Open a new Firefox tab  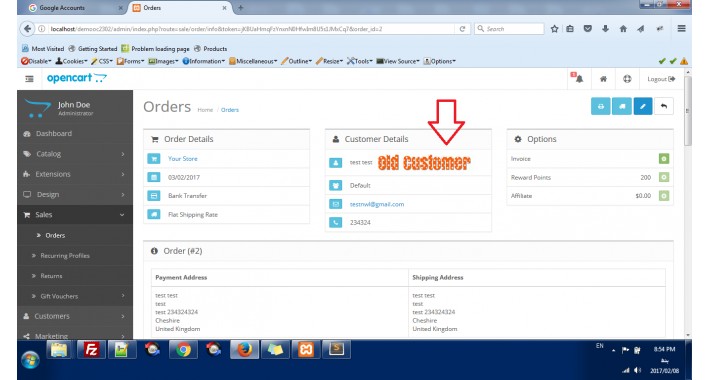click(240, 8)
